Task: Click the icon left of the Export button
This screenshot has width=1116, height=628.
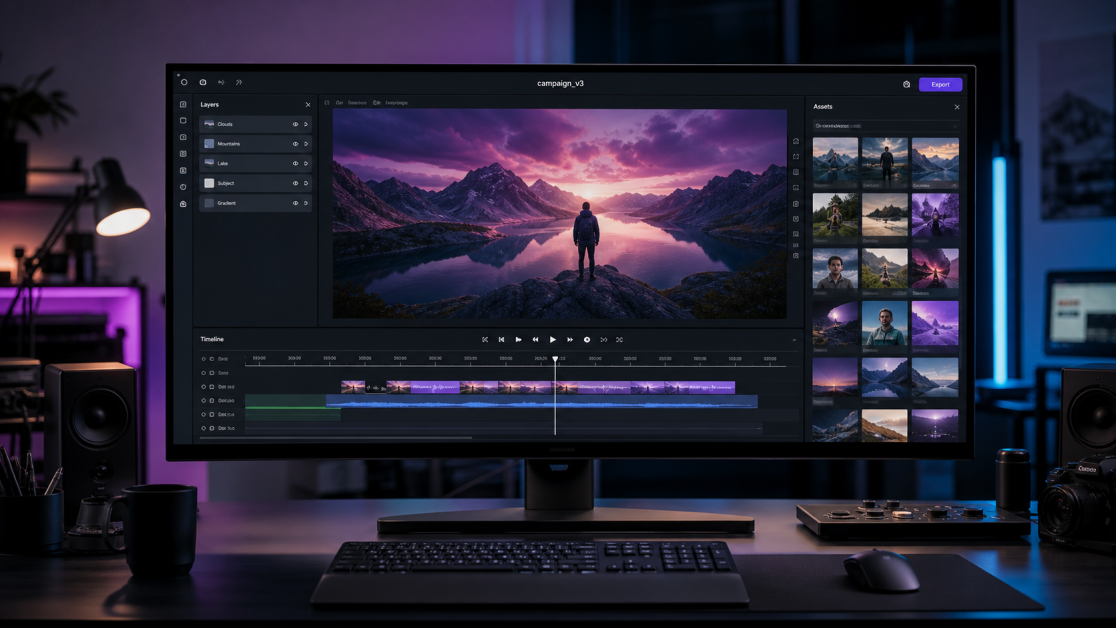Action: pos(906,84)
